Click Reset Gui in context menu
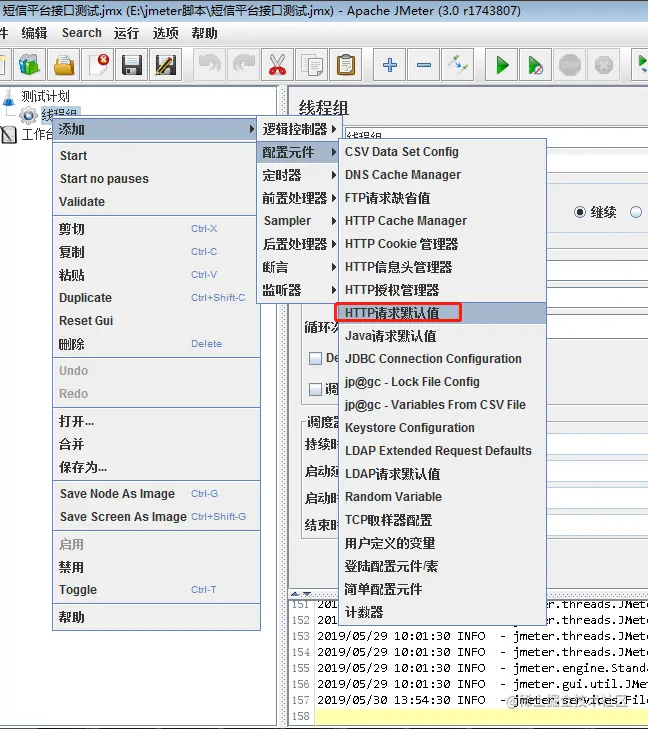 [x=156, y=320]
